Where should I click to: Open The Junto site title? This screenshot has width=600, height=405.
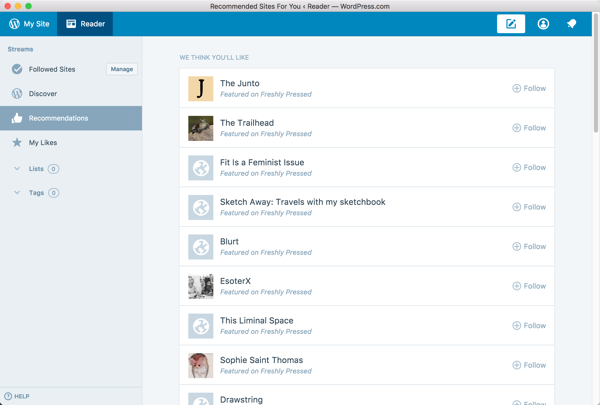[240, 83]
